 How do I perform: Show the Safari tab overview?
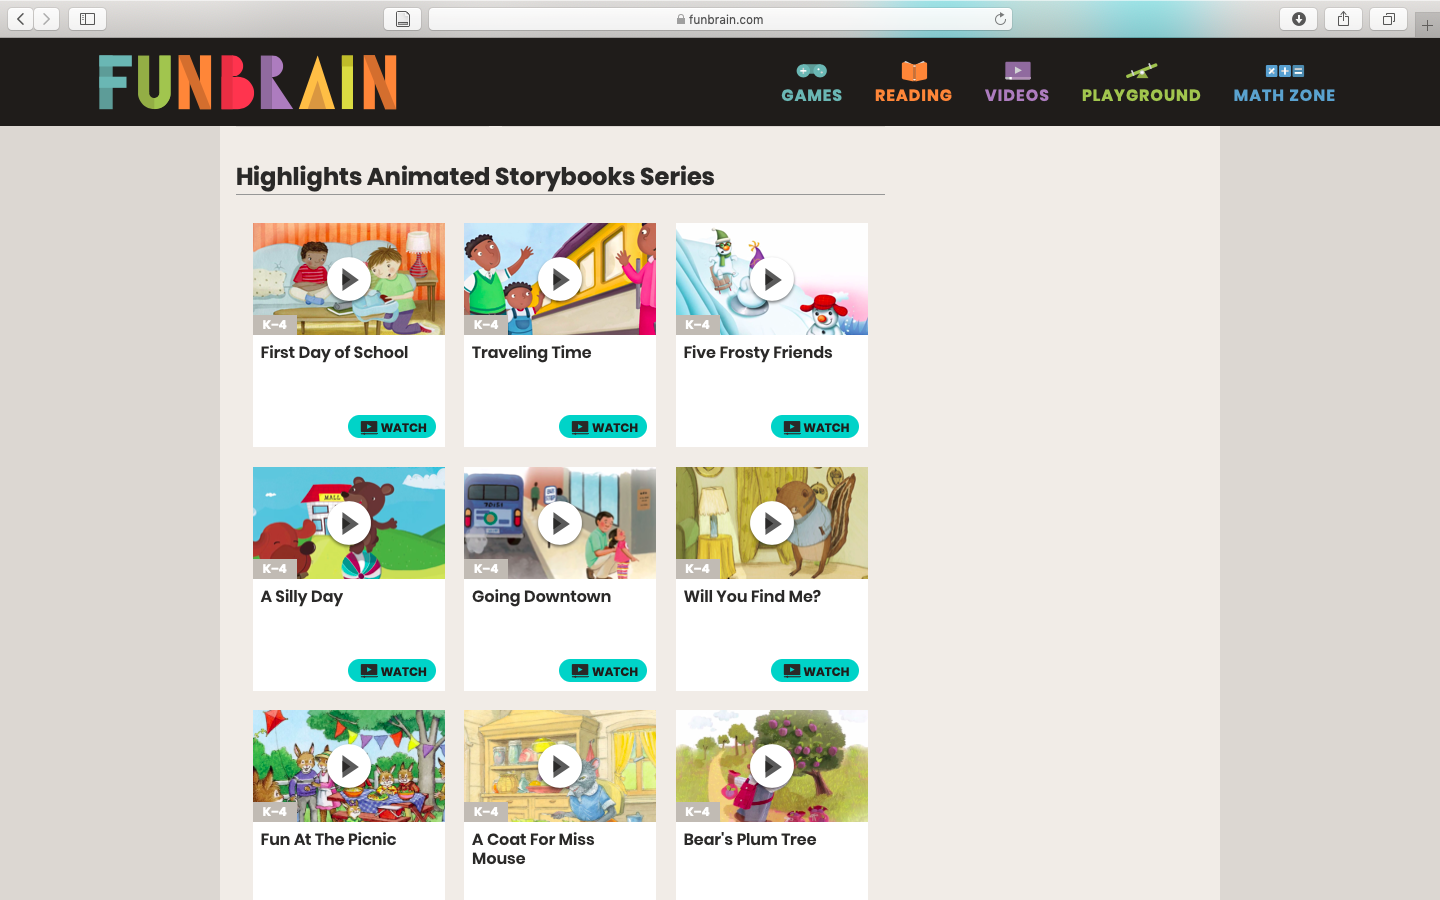(1388, 19)
